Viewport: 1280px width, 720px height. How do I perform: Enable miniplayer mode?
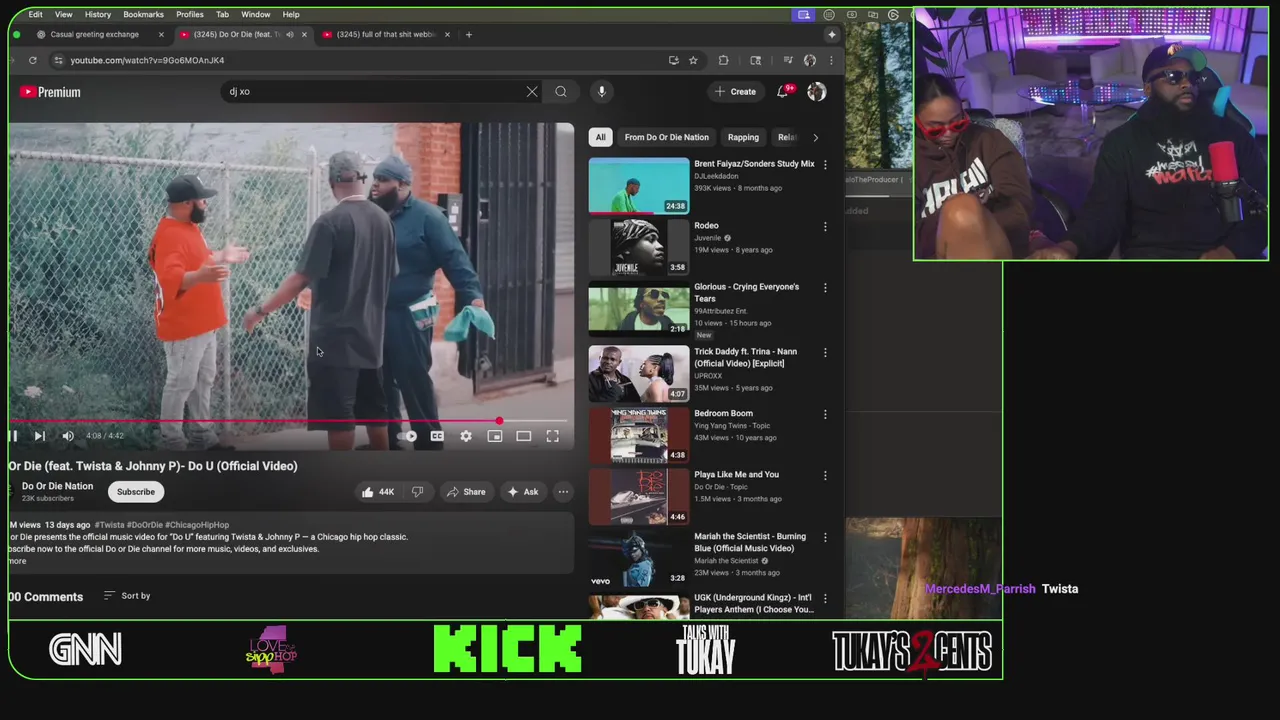click(x=495, y=436)
